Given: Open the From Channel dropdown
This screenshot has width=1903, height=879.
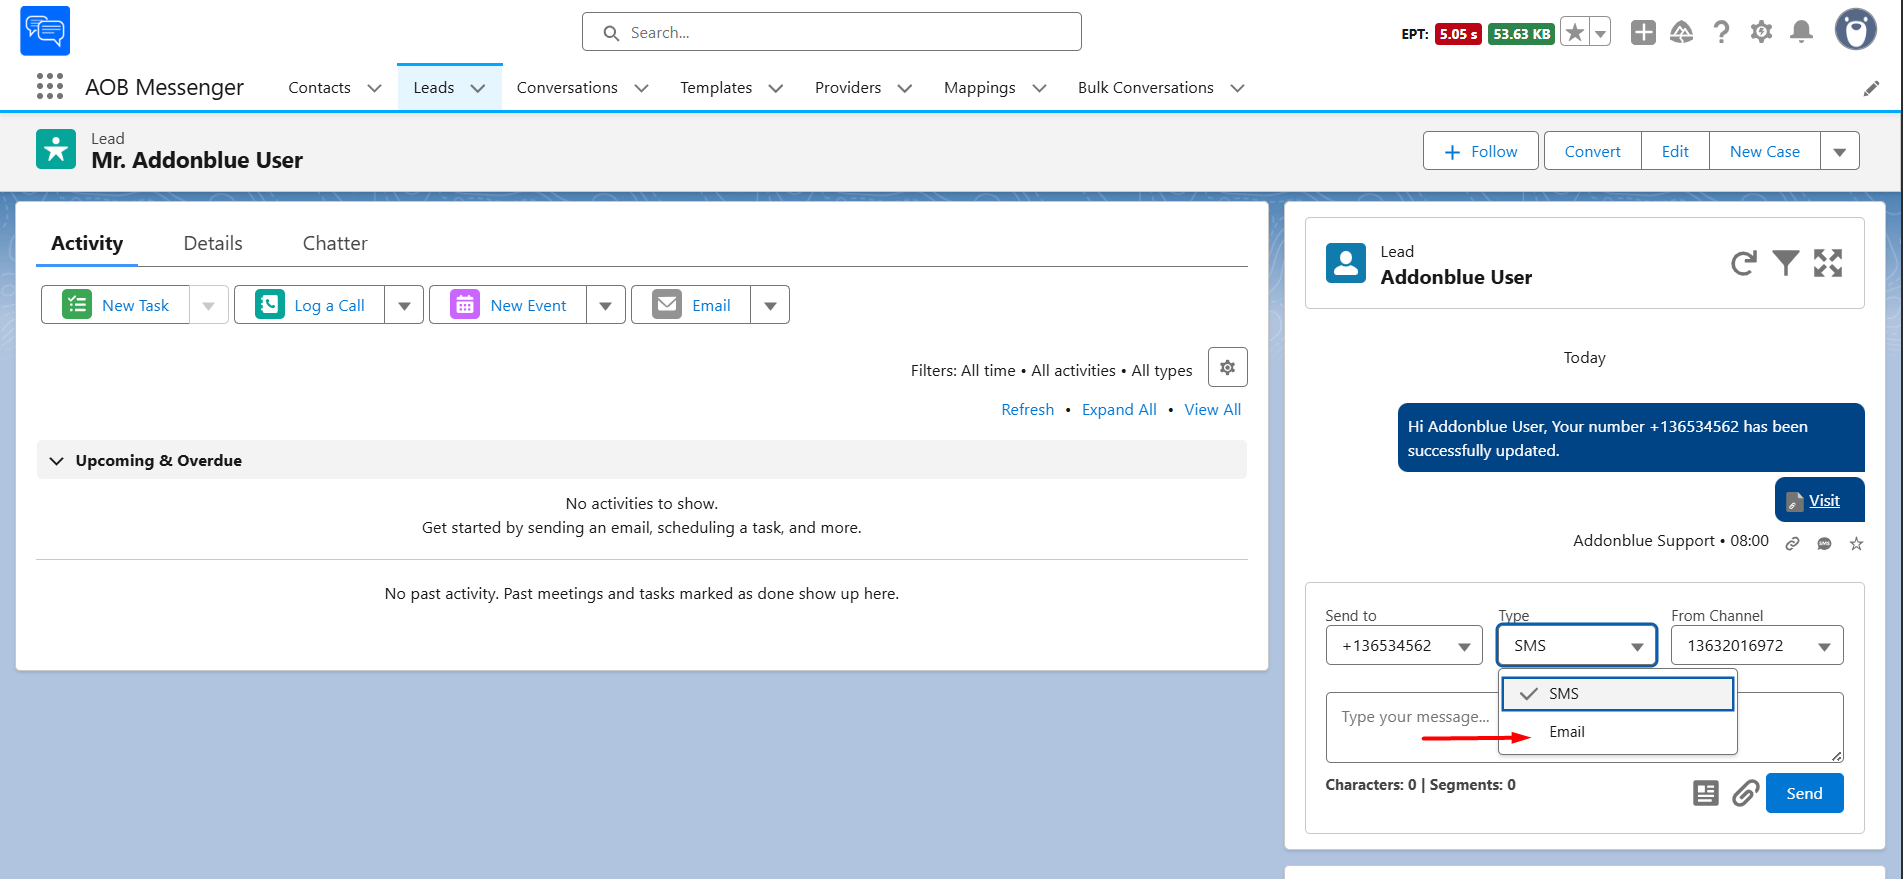Looking at the screenshot, I should click(1757, 646).
